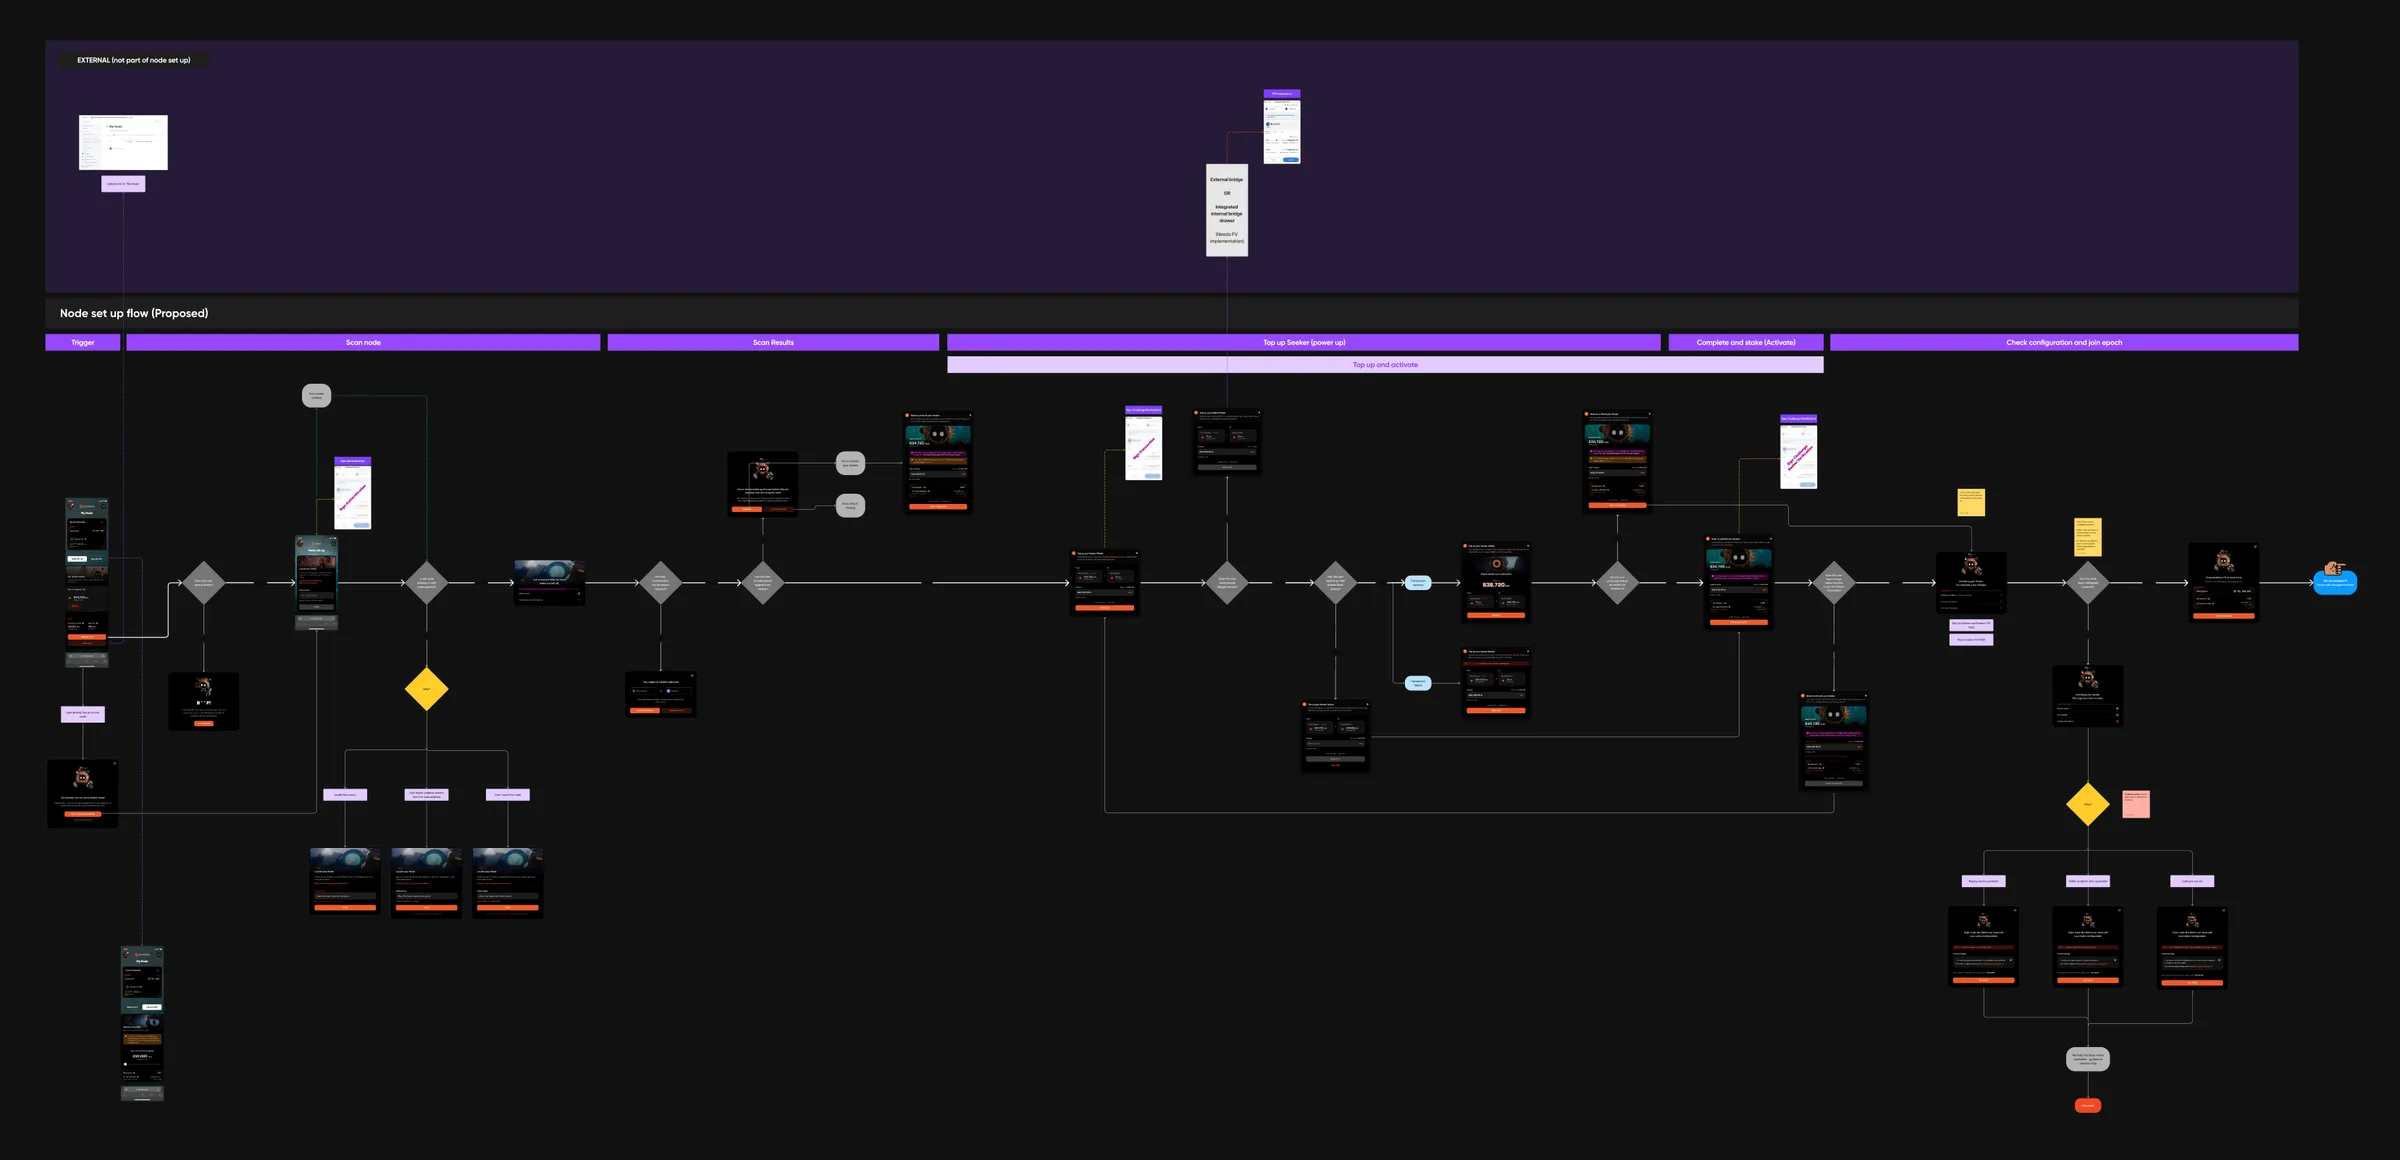
Task: Select the yellow sticky note above the last decision diamond
Action: click(x=2088, y=537)
